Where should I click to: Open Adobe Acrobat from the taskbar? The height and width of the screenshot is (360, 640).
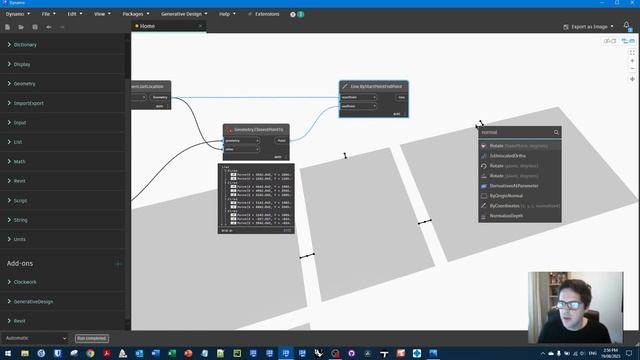(x=107, y=353)
